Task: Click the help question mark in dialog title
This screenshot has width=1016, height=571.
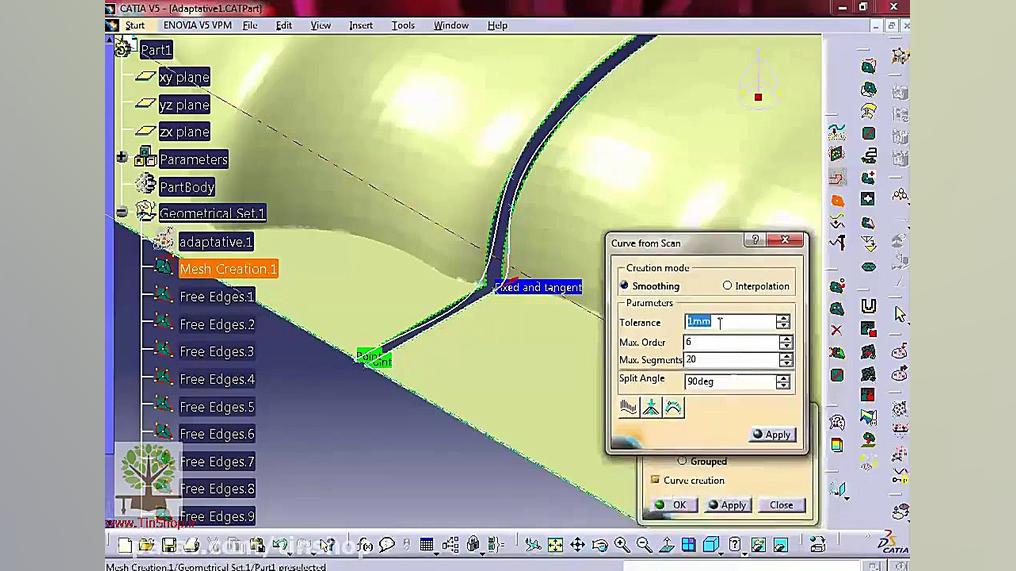Action: tap(755, 240)
